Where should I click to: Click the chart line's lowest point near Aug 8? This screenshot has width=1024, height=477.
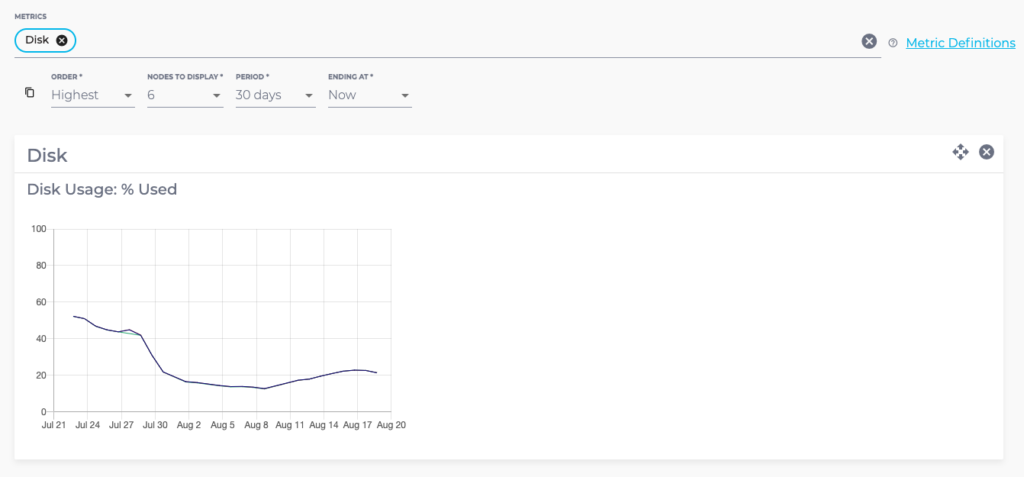[x=263, y=388]
